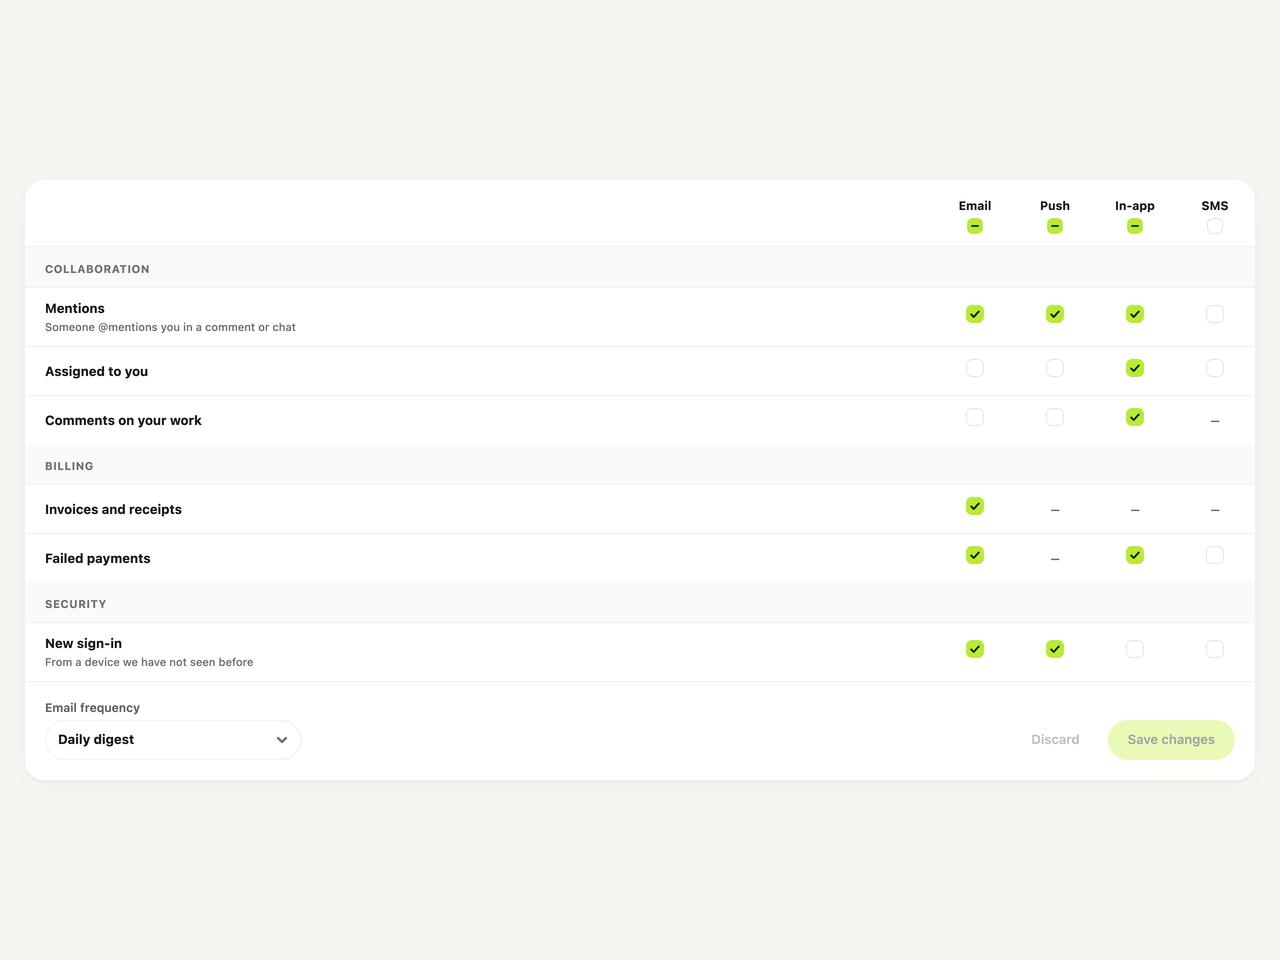The height and width of the screenshot is (960, 1280).
Task: Click the Discard button
Action: pos(1055,740)
